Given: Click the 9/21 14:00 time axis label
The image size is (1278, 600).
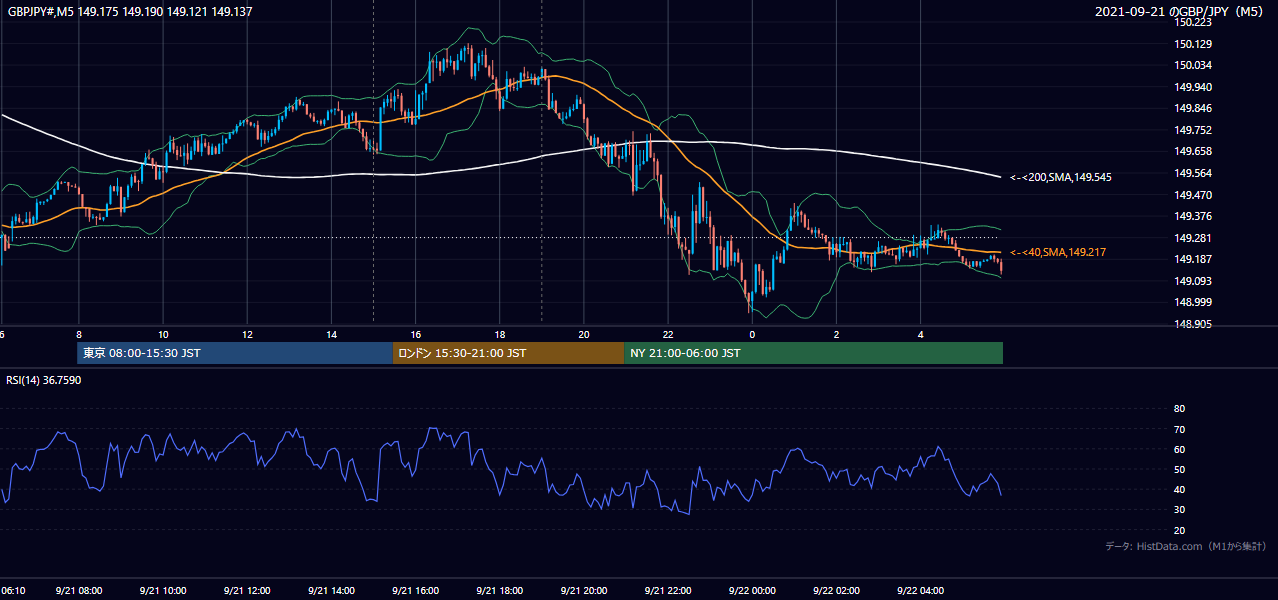Looking at the screenshot, I should (x=331, y=591).
